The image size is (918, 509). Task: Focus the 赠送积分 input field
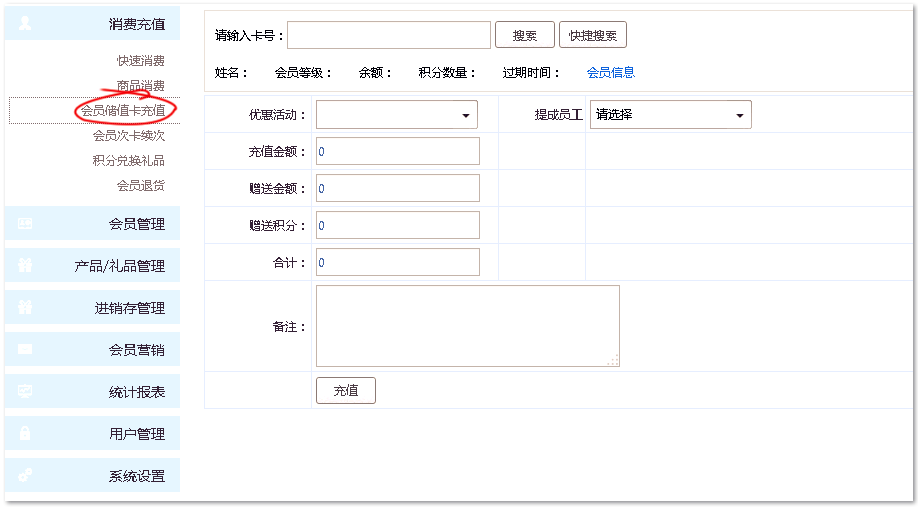398,226
